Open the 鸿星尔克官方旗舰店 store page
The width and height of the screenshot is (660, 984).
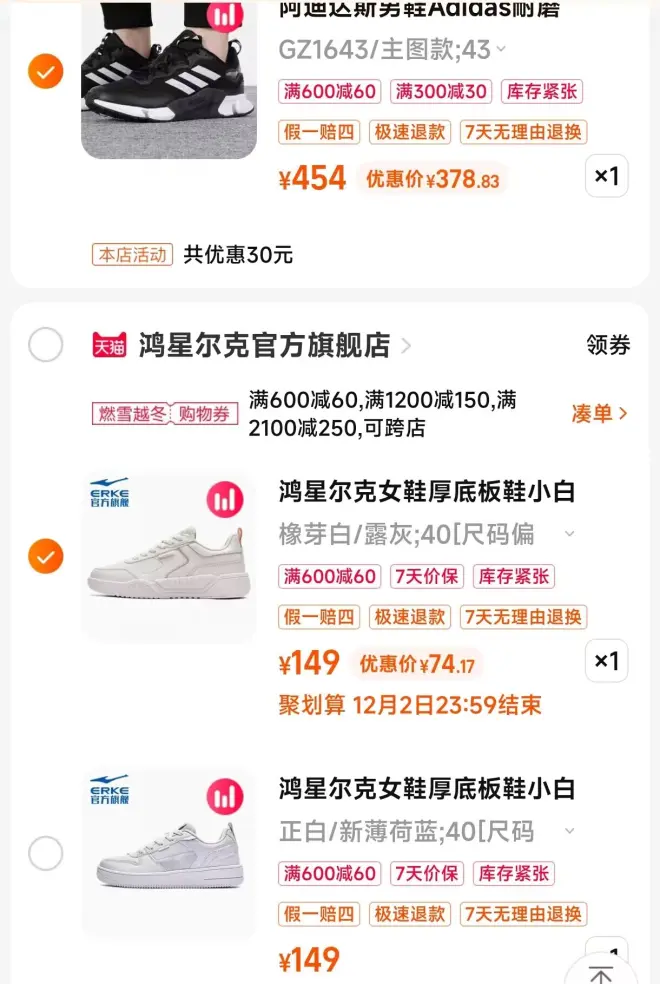pos(265,346)
